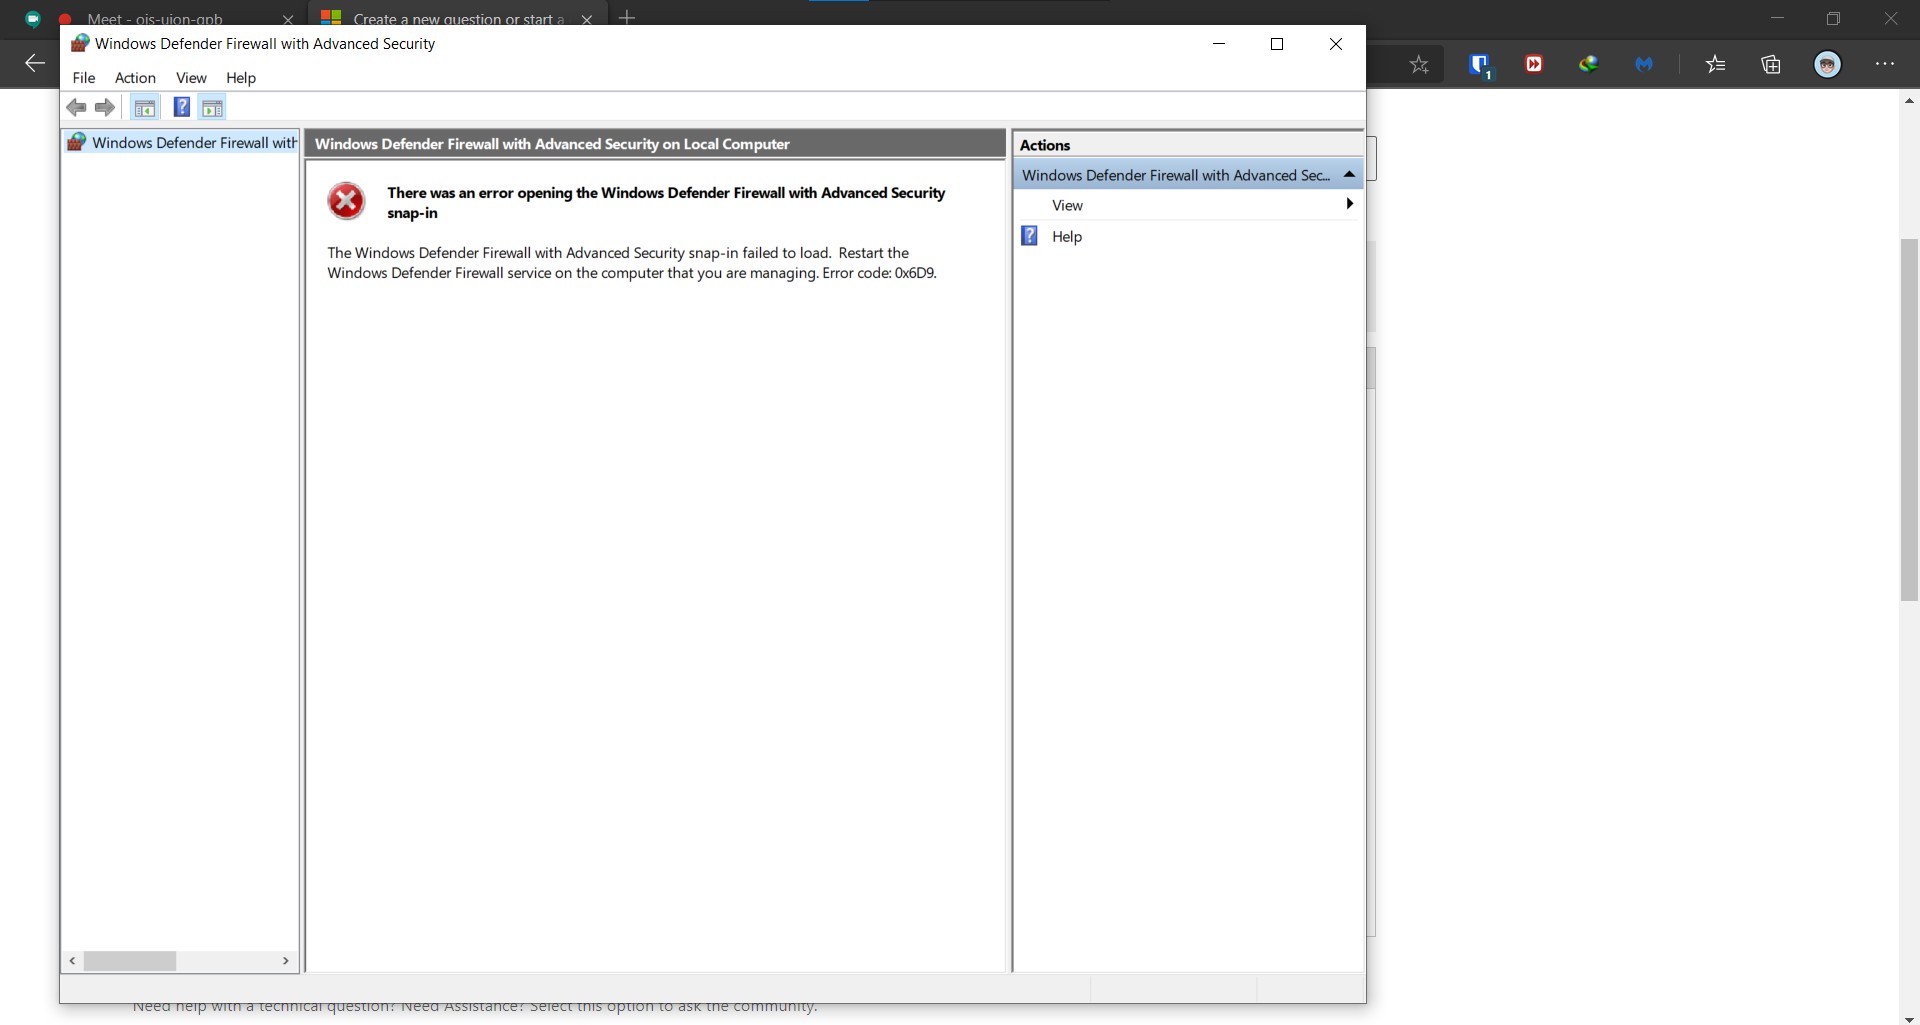1920x1025 pixels.
Task: Open the browser Collections icon
Action: (1771, 65)
